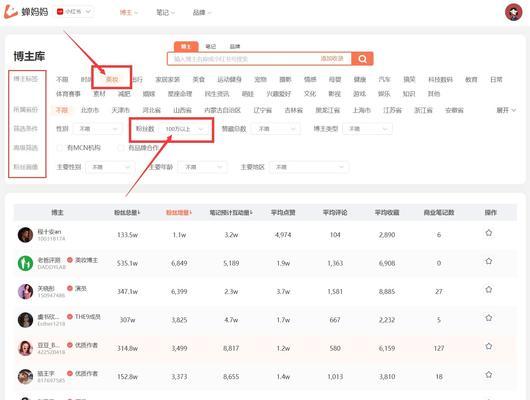
Task: Select the 美食 blogger tag
Action: 198,79
